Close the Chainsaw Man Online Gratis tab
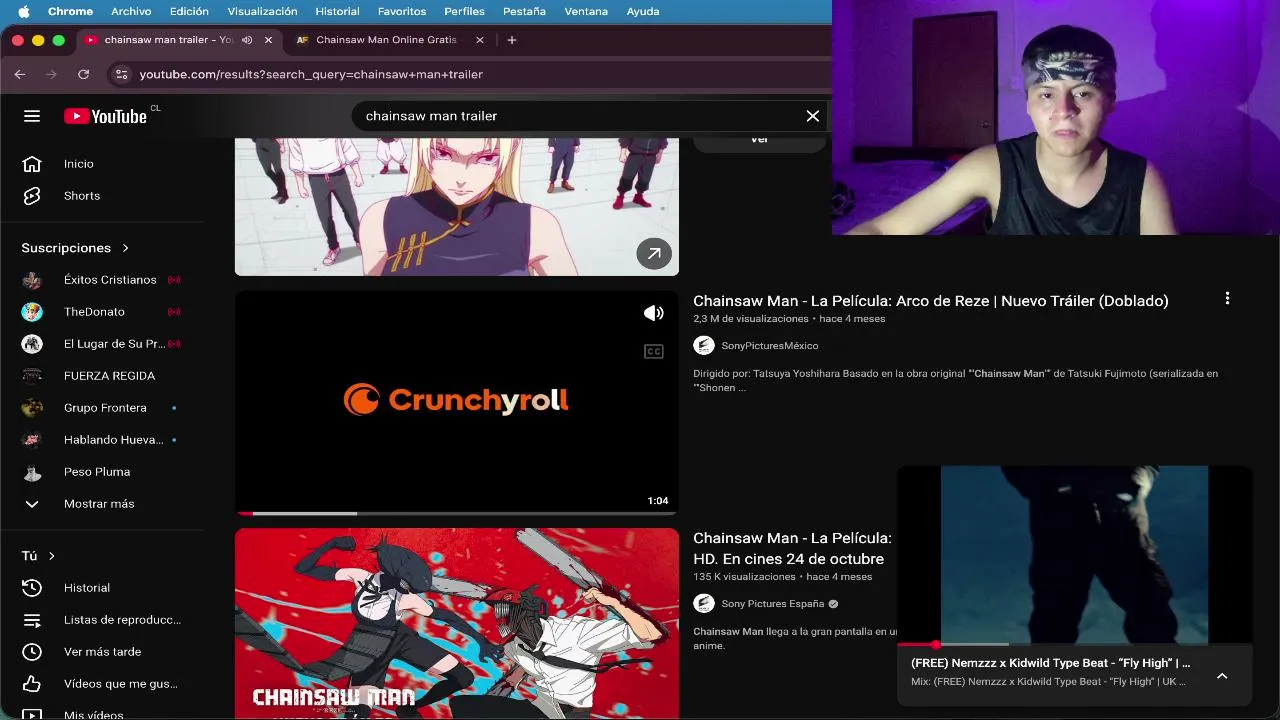This screenshot has height=720, width=1280. pos(480,40)
